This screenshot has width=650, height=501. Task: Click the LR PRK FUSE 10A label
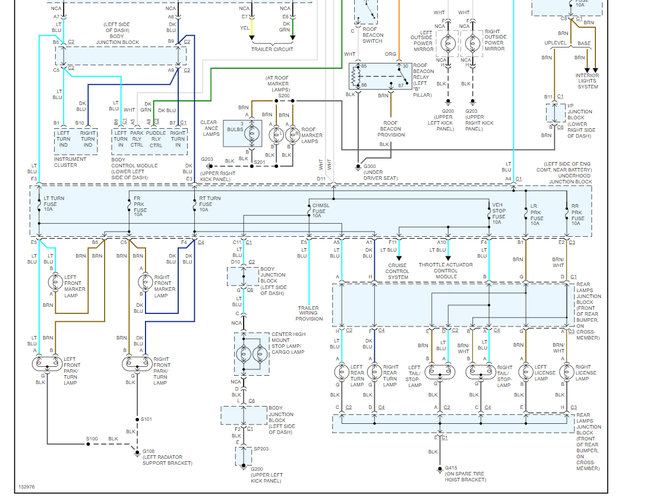click(x=536, y=215)
